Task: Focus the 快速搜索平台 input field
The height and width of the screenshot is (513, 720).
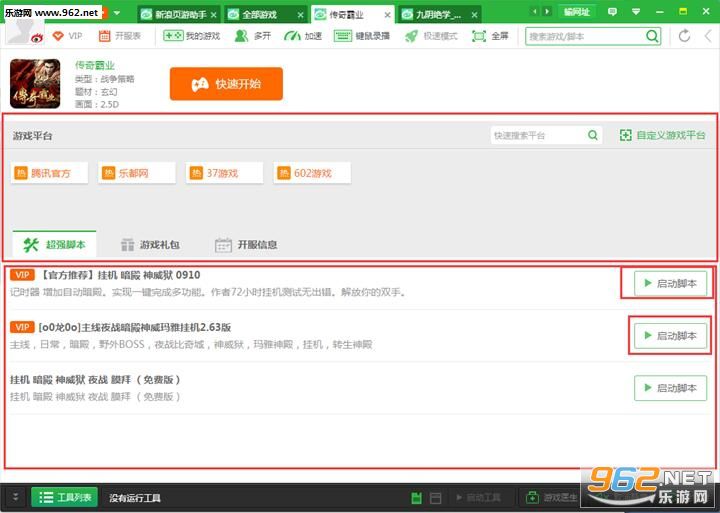Action: point(538,135)
